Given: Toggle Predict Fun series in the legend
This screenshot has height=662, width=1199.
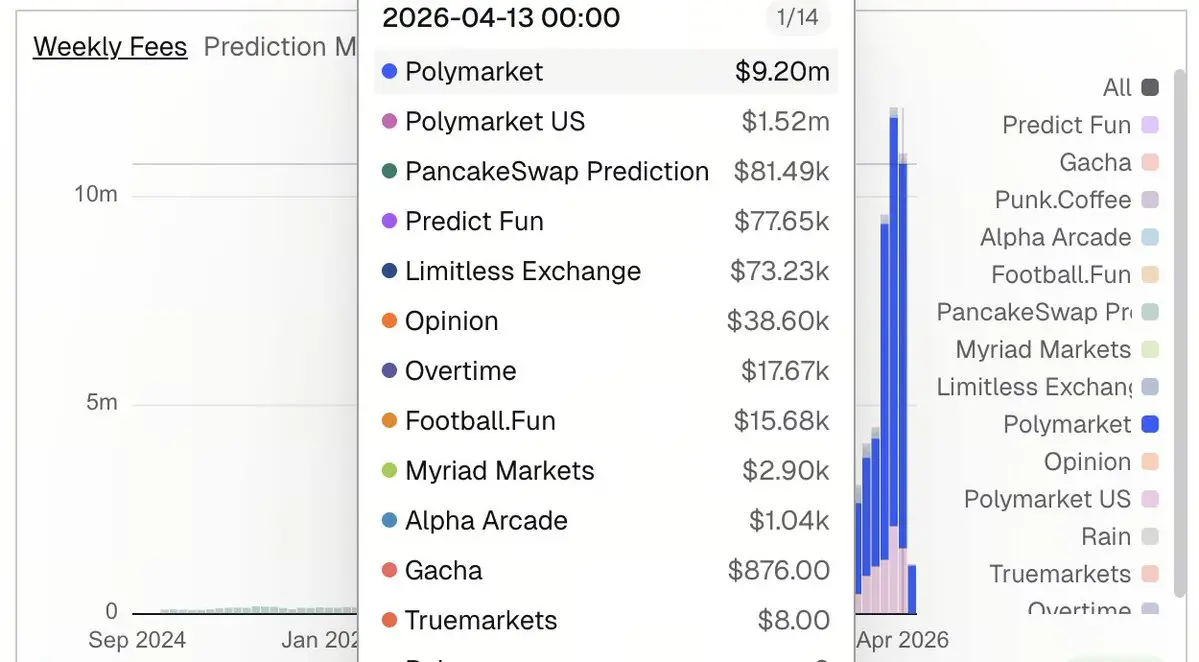Looking at the screenshot, I should tap(1149, 126).
